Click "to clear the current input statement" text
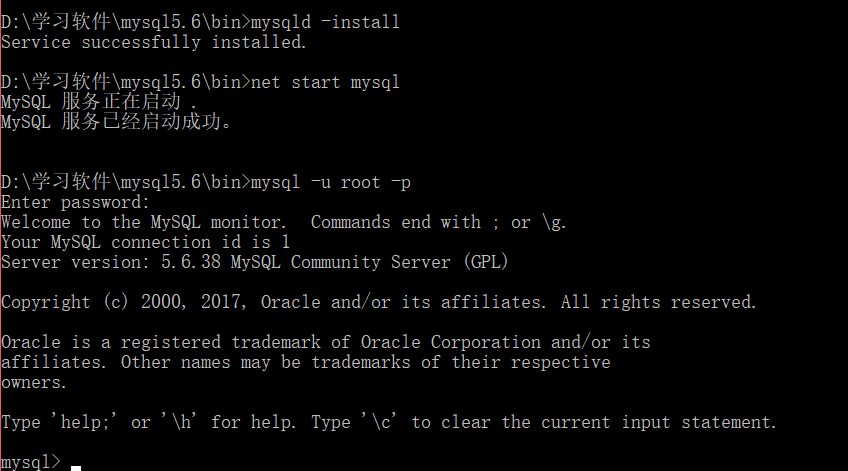Image resolution: width=848 pixels, height=471 pixels. 594,422
